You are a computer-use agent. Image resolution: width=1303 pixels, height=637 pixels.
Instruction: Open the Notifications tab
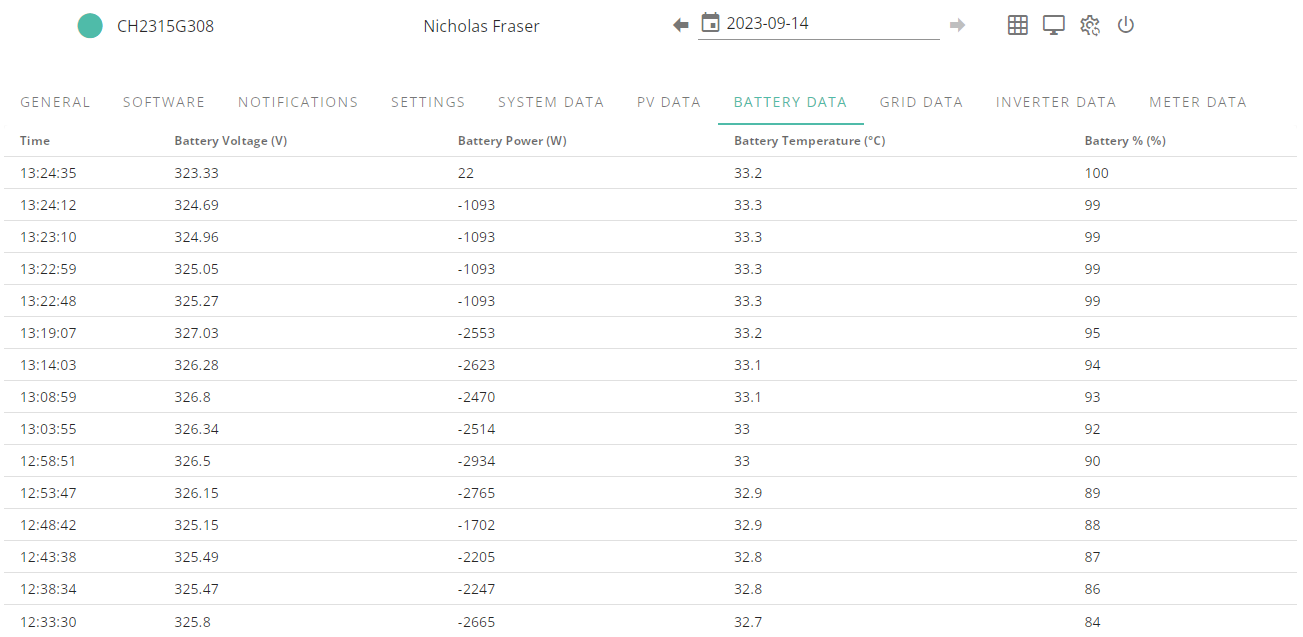tap(298, 102)
